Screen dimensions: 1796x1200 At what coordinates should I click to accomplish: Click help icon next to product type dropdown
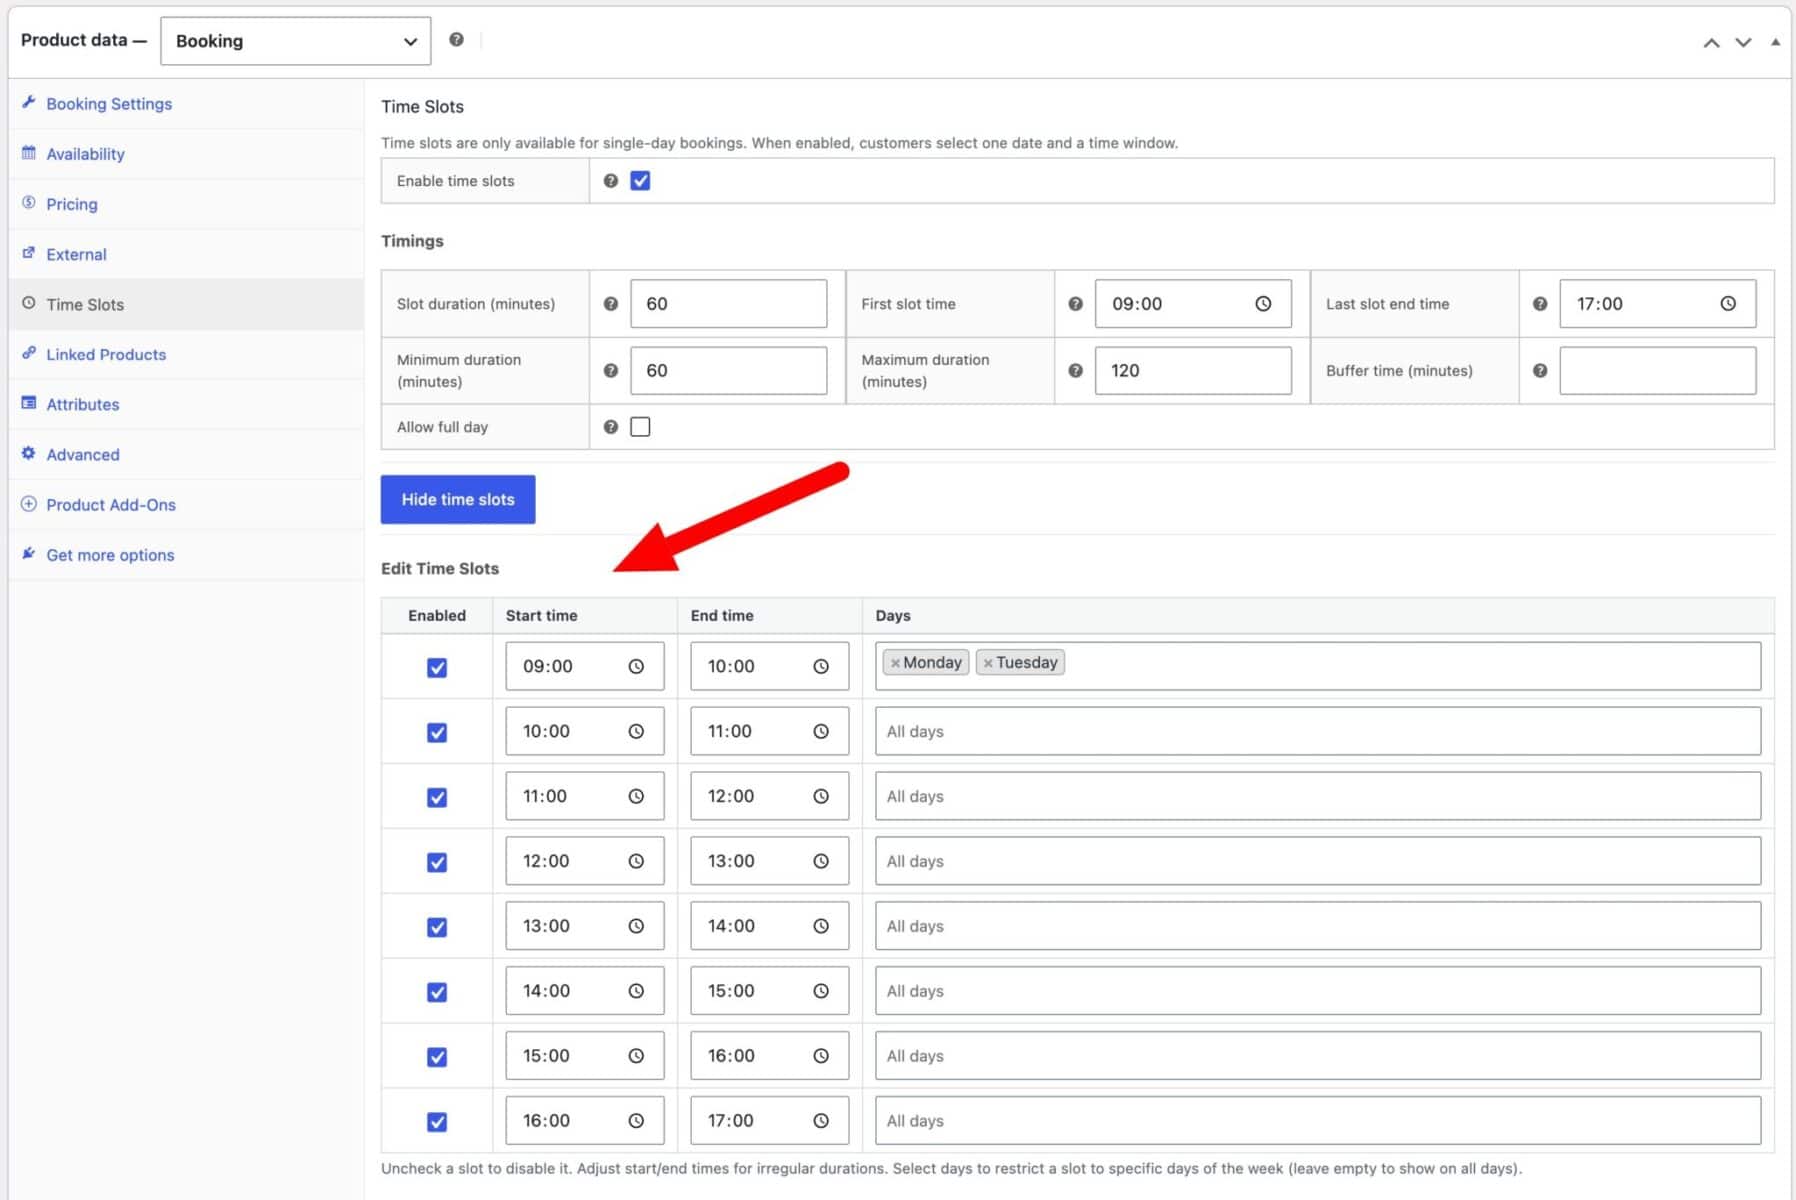click(456, 40)
